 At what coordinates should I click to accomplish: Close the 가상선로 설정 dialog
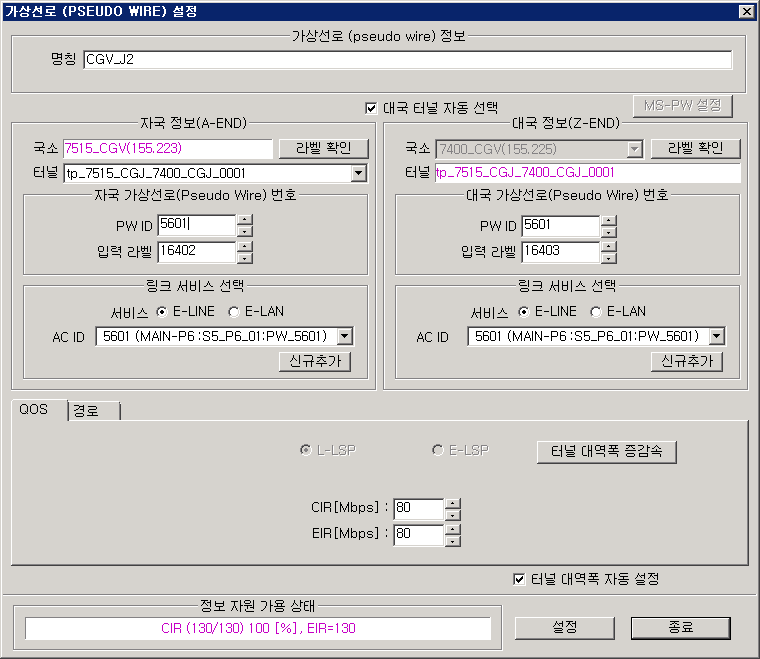(747, 11)
